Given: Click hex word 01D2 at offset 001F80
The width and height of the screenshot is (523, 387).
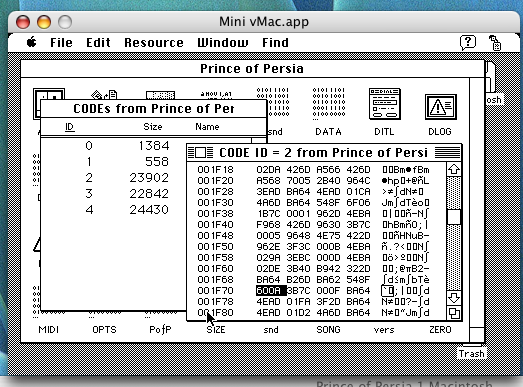Looking at the screenshot, I should point(299,313).
